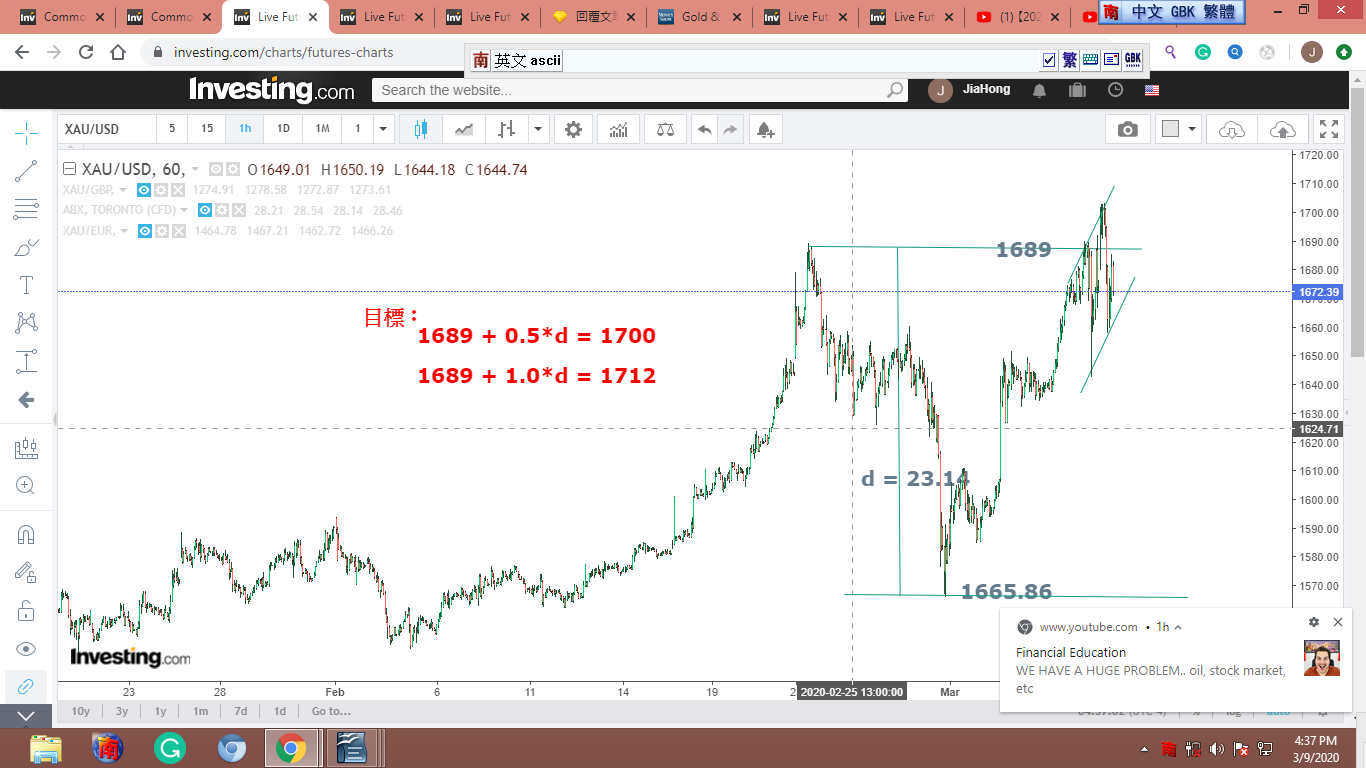Open the chart settings gear
This screenshot has height=768, width=1366.
(573, 129)
